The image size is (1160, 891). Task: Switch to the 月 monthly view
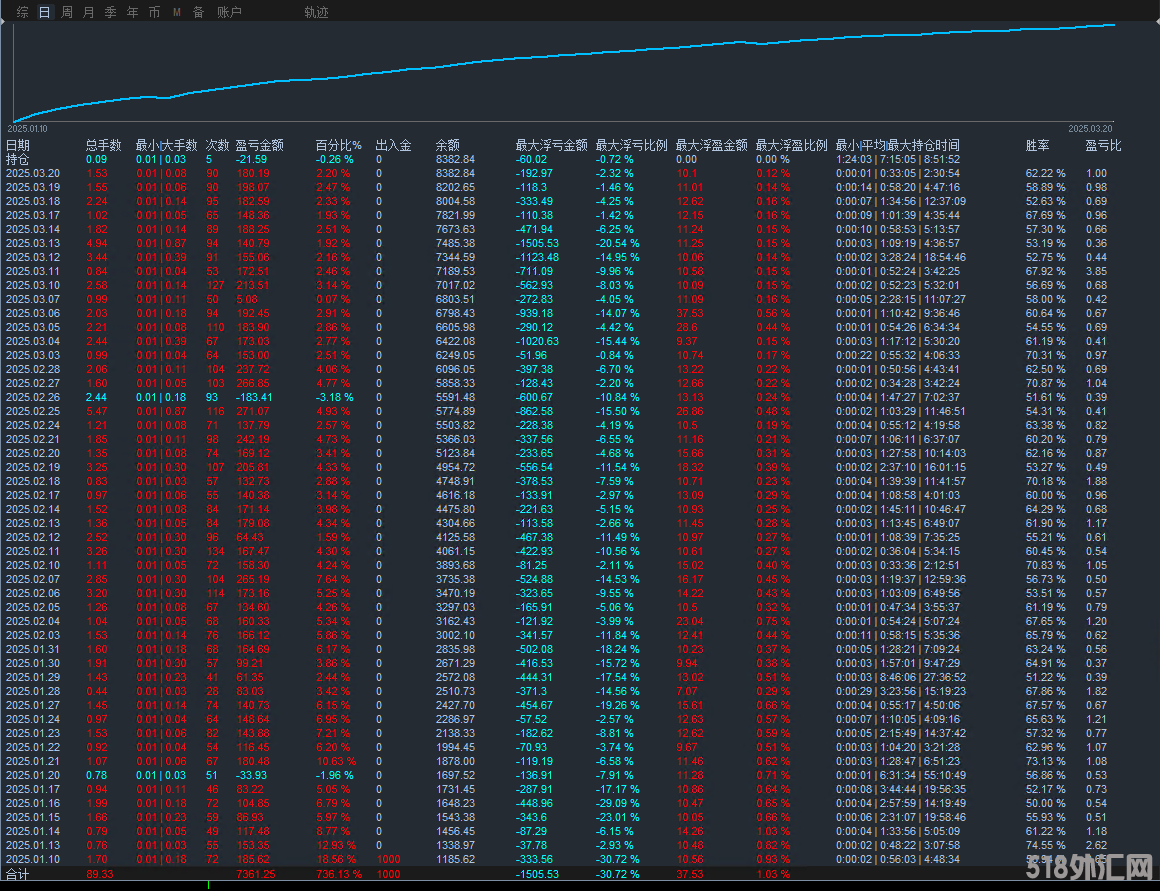coord(89,12)
